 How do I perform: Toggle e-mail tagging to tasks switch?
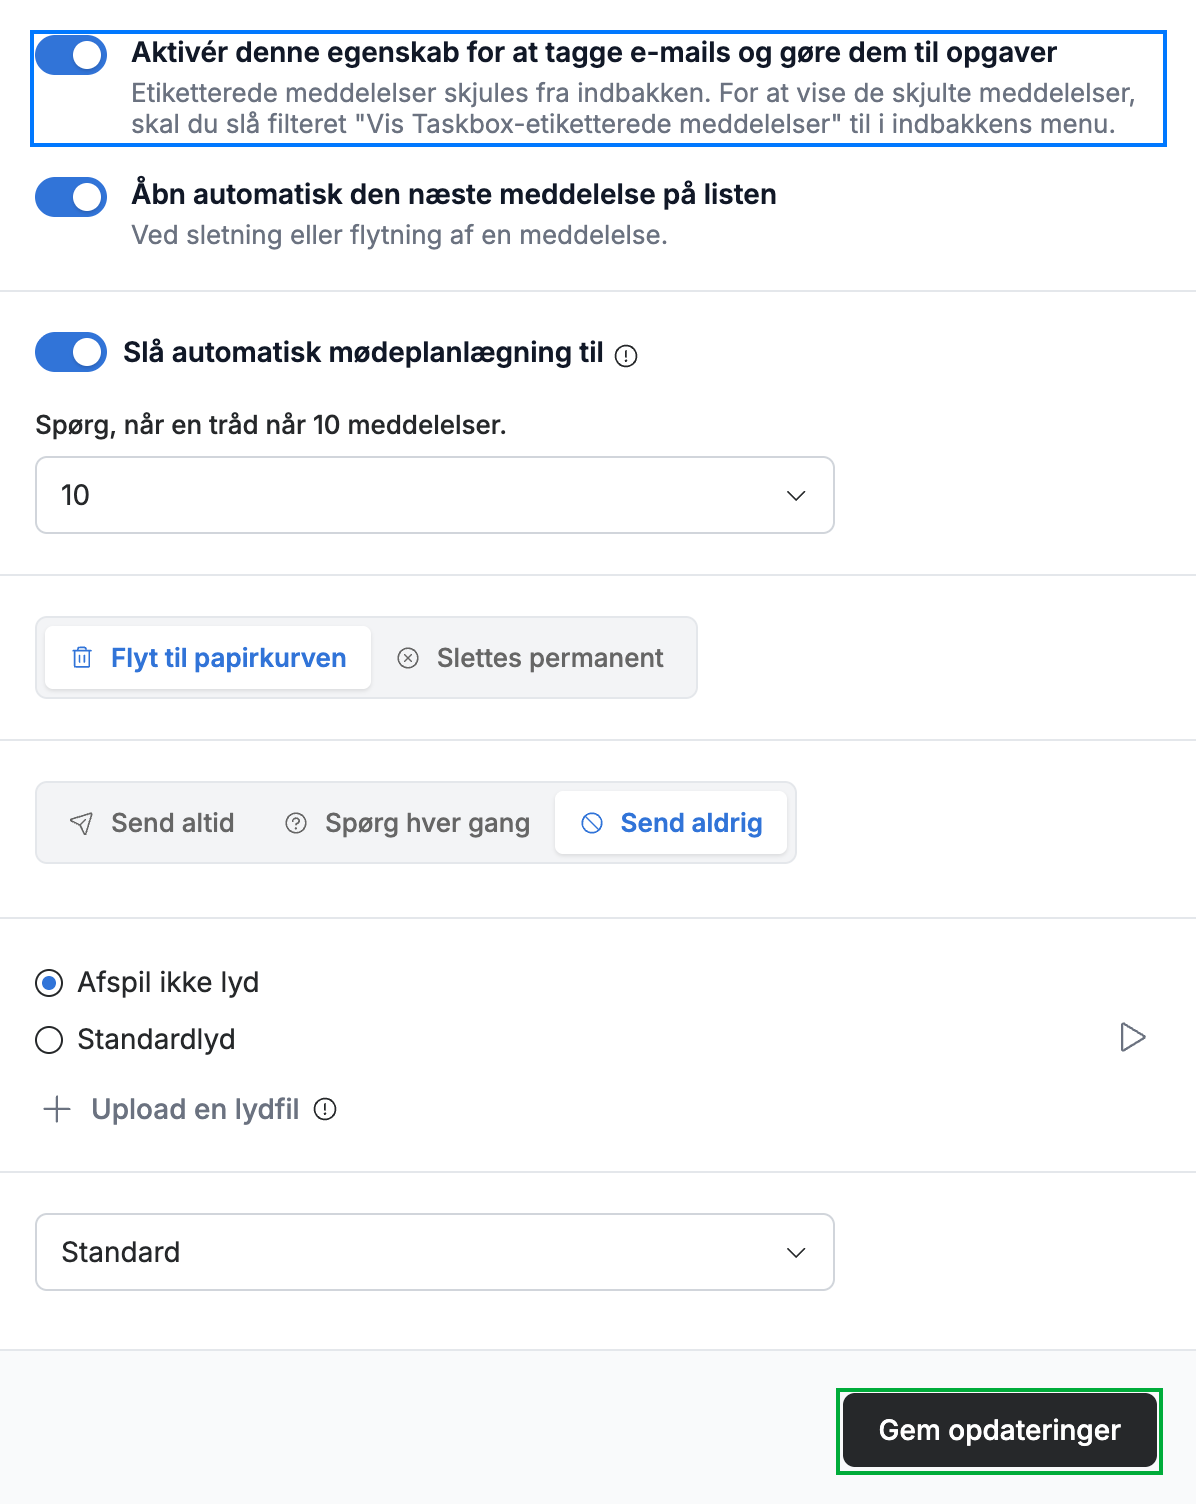click(71, 55)
